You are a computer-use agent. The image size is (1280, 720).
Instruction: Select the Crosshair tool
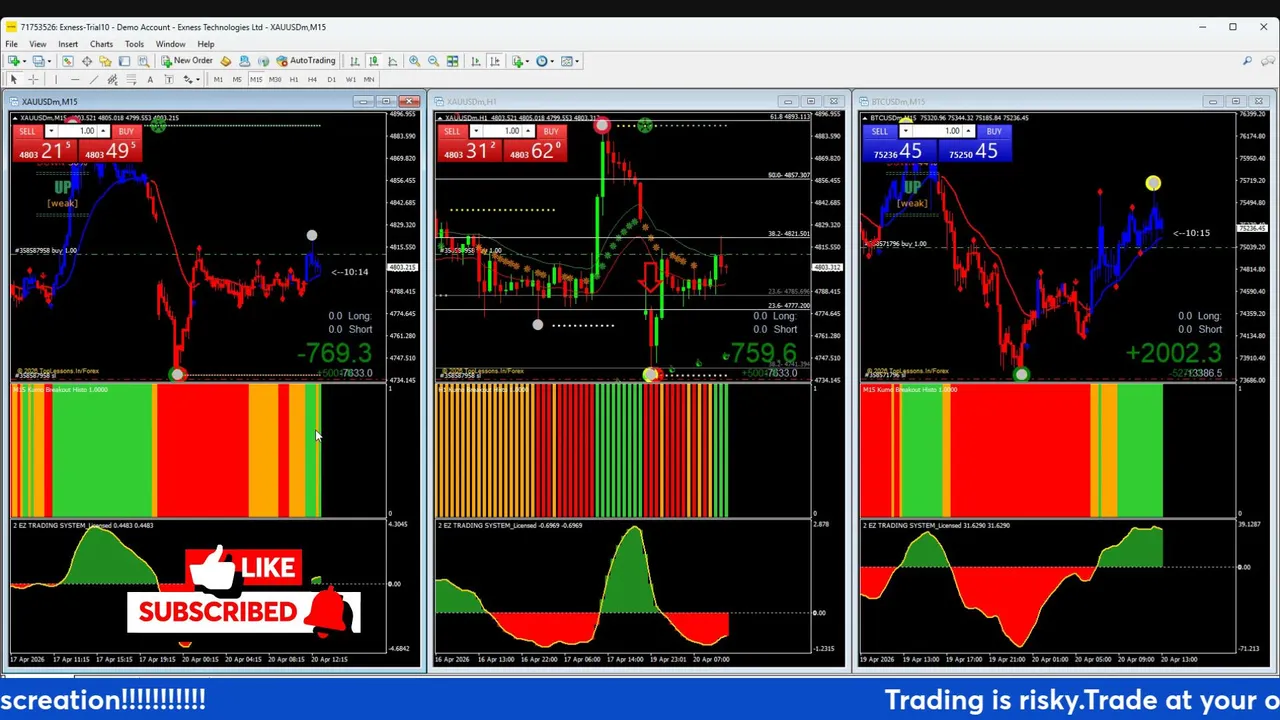33,80
